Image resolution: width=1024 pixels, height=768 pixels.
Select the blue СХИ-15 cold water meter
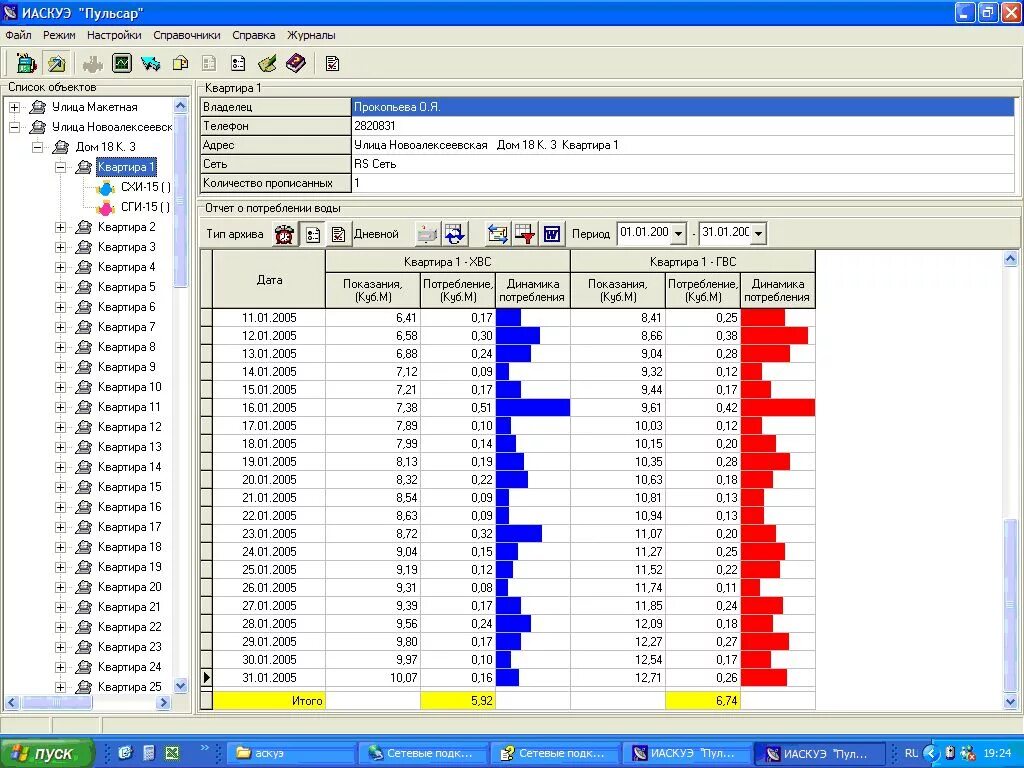tap(145, 187)
